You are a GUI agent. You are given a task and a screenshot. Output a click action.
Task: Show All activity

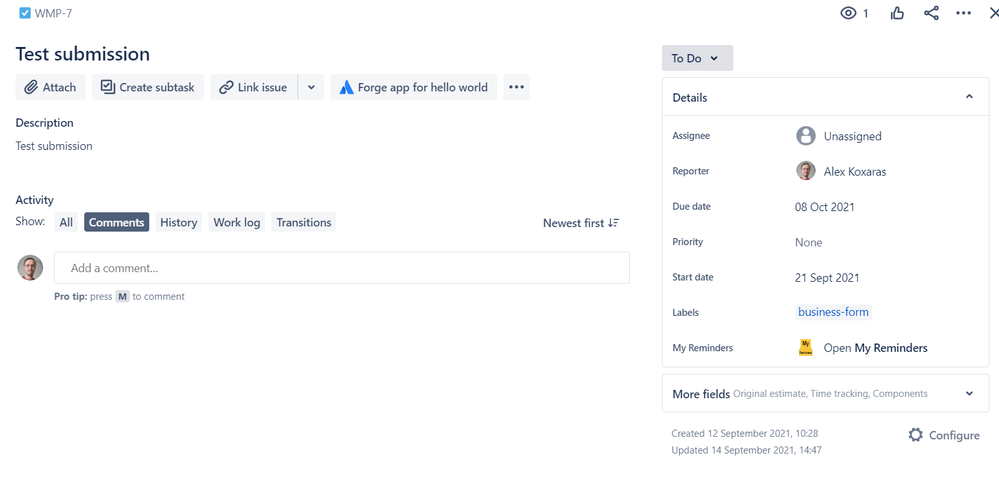click(x=66, y=222)
